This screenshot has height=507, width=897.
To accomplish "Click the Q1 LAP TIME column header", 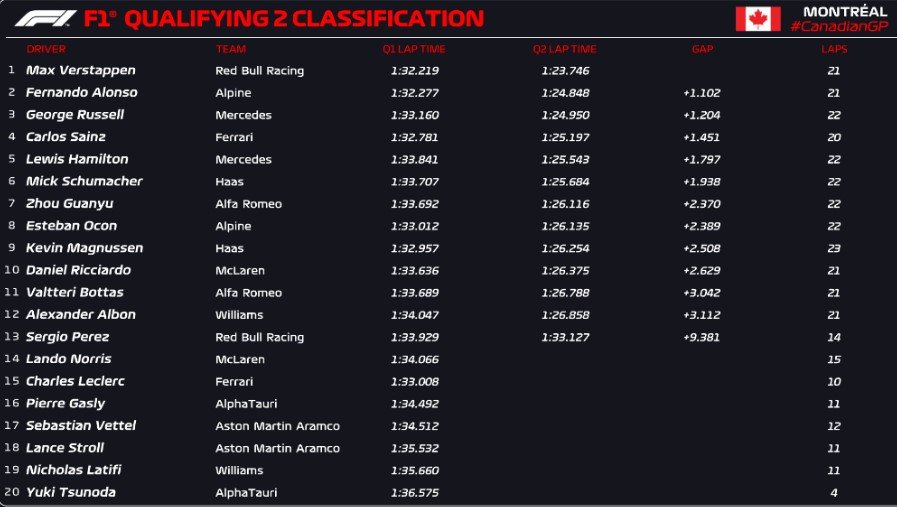I will [x=413, y=49].
